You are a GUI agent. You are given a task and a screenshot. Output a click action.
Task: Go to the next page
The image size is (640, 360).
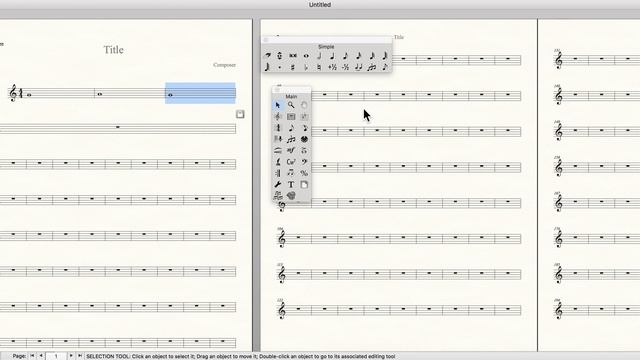point(71,356)
